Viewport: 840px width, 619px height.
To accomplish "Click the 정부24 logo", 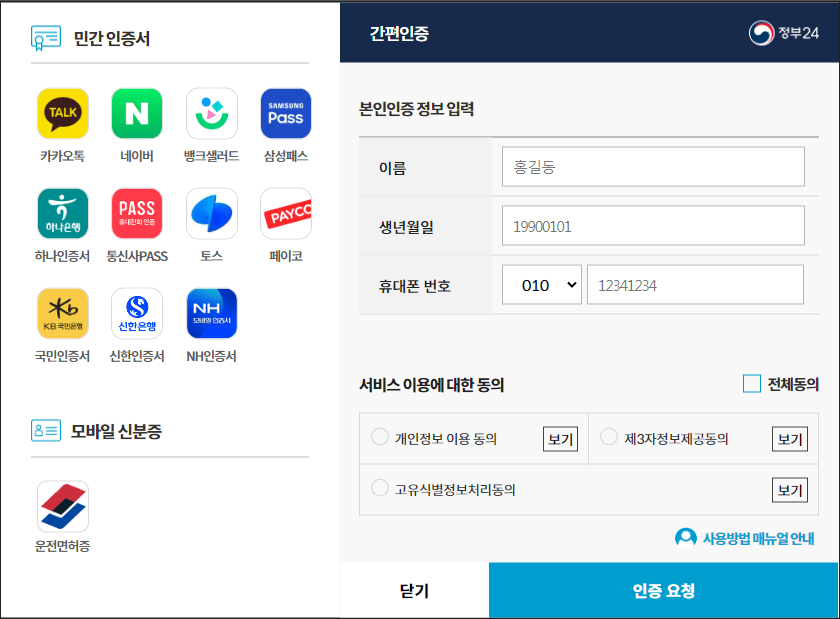I will 784,33.
